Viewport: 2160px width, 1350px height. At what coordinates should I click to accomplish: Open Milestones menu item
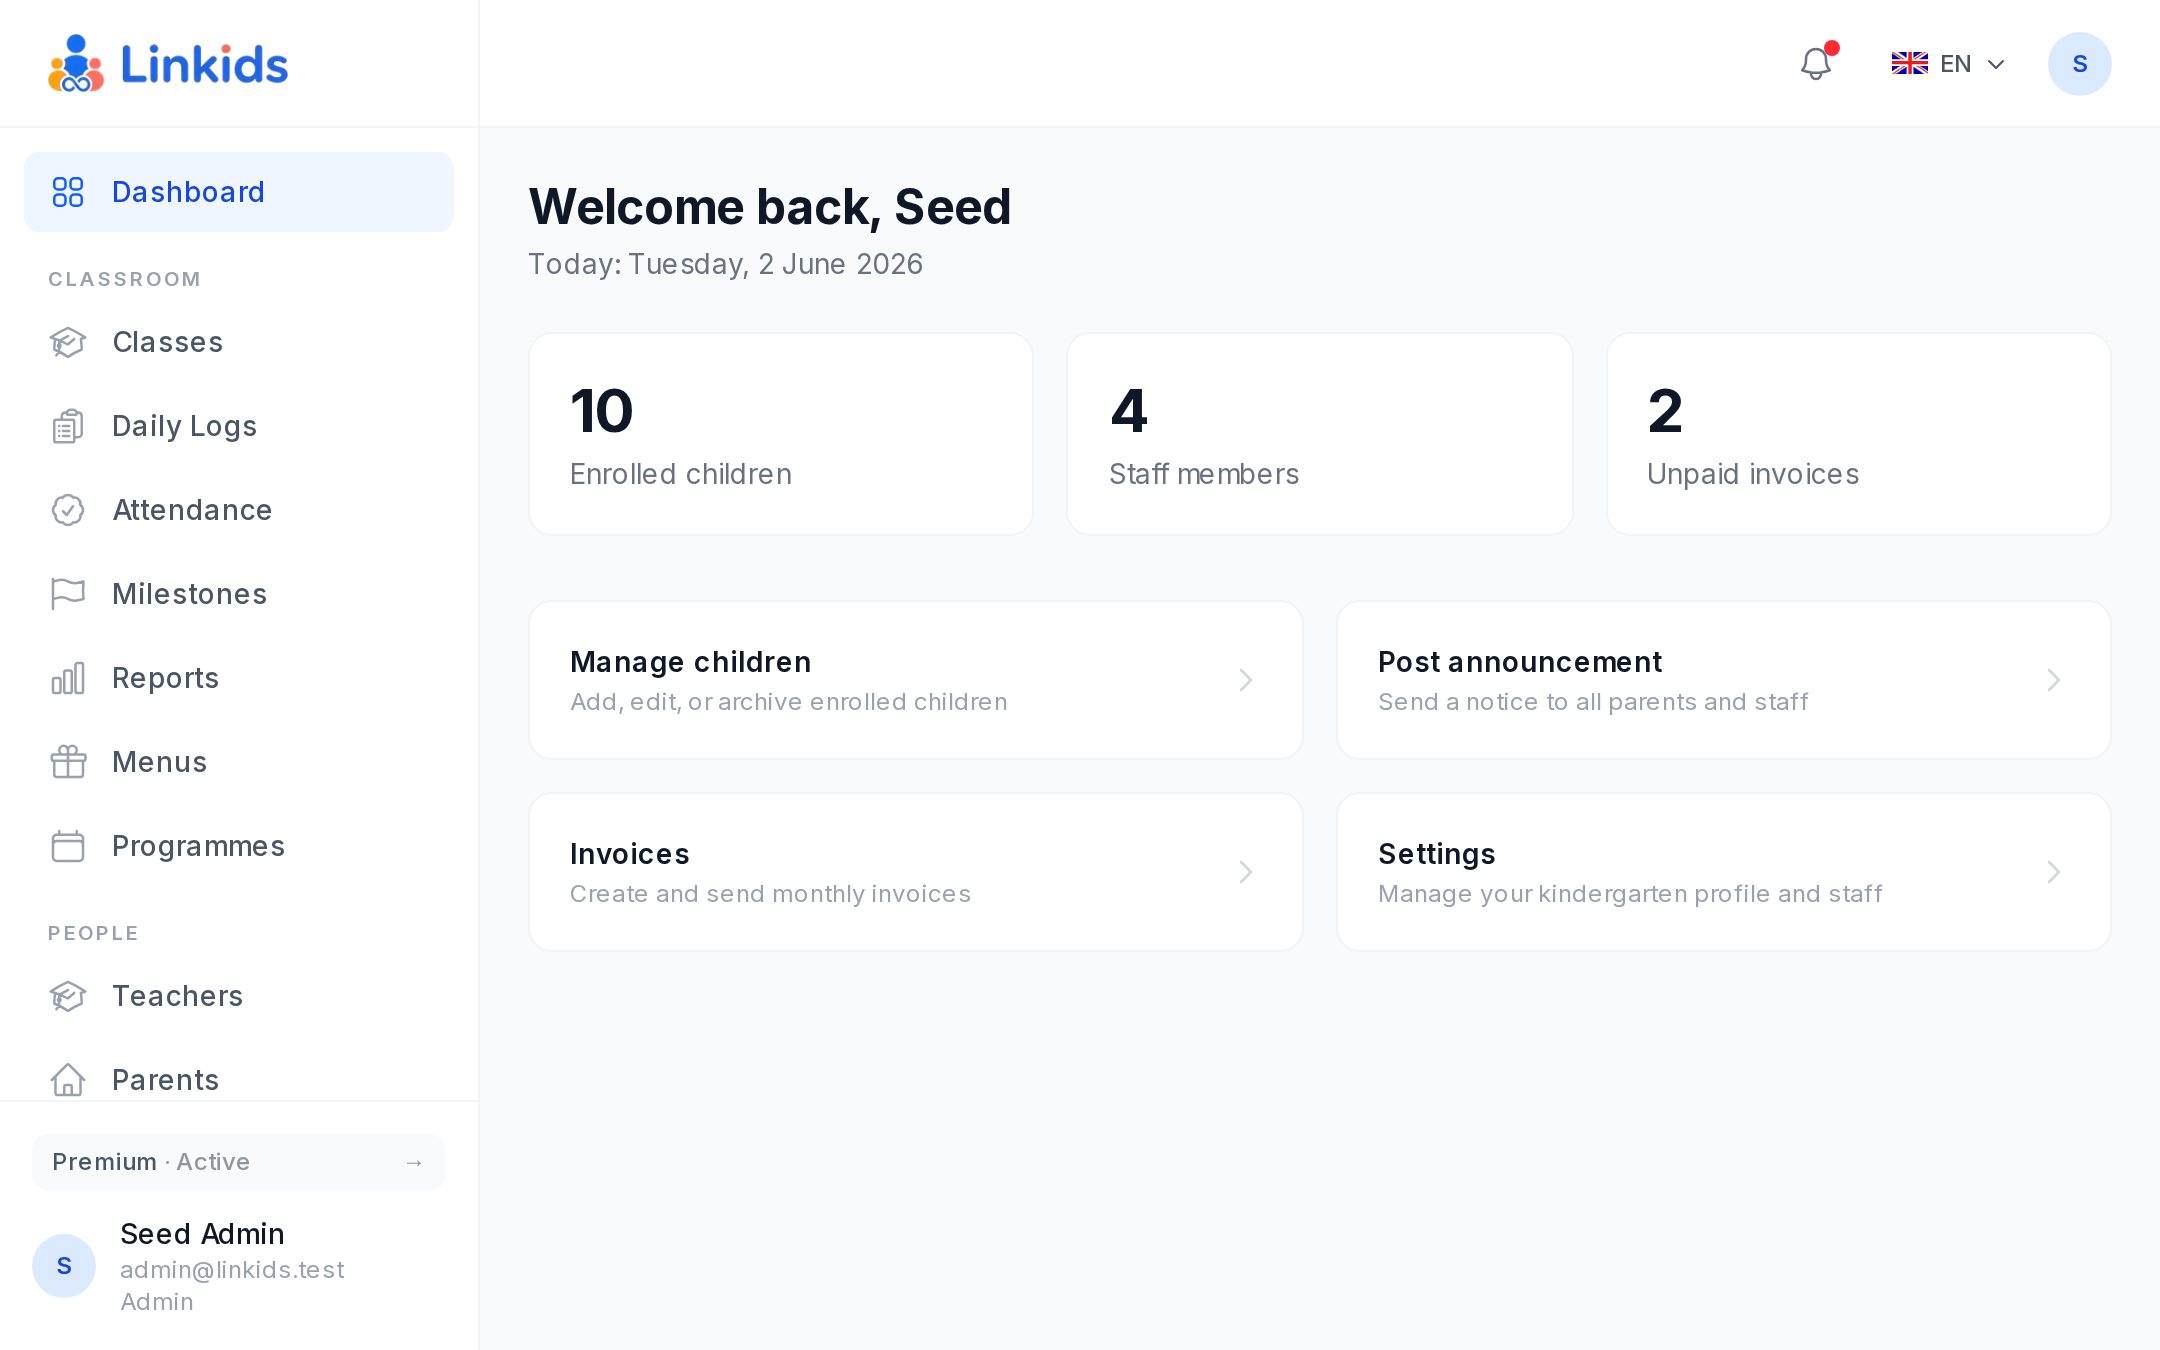[x=239, y=594]
